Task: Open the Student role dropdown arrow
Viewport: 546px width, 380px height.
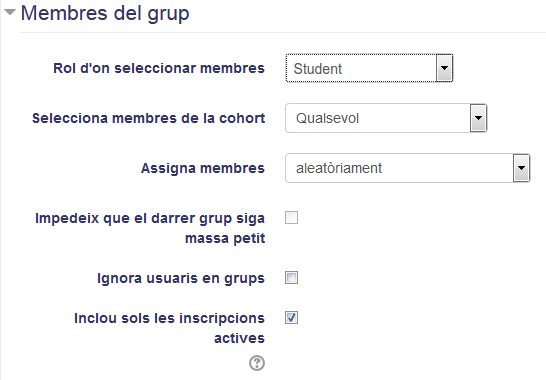Action: [444, 68]
